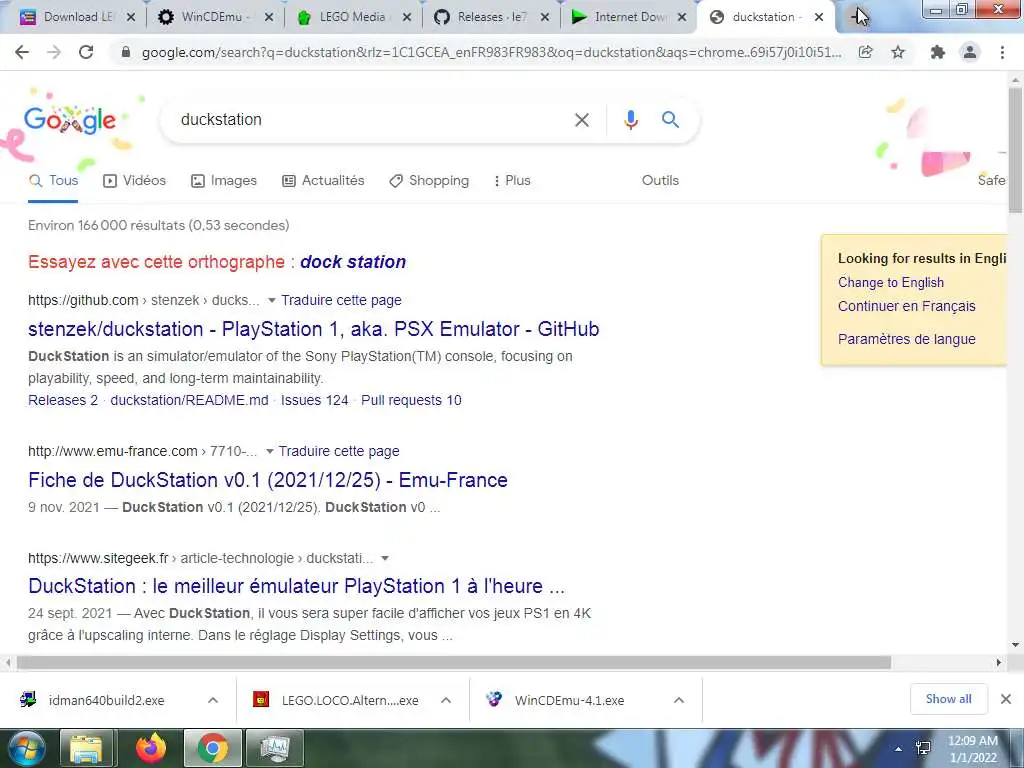Show hidden system tray icons
Viewport: 1024px width, 768px height.
click(x=899, y=749)
